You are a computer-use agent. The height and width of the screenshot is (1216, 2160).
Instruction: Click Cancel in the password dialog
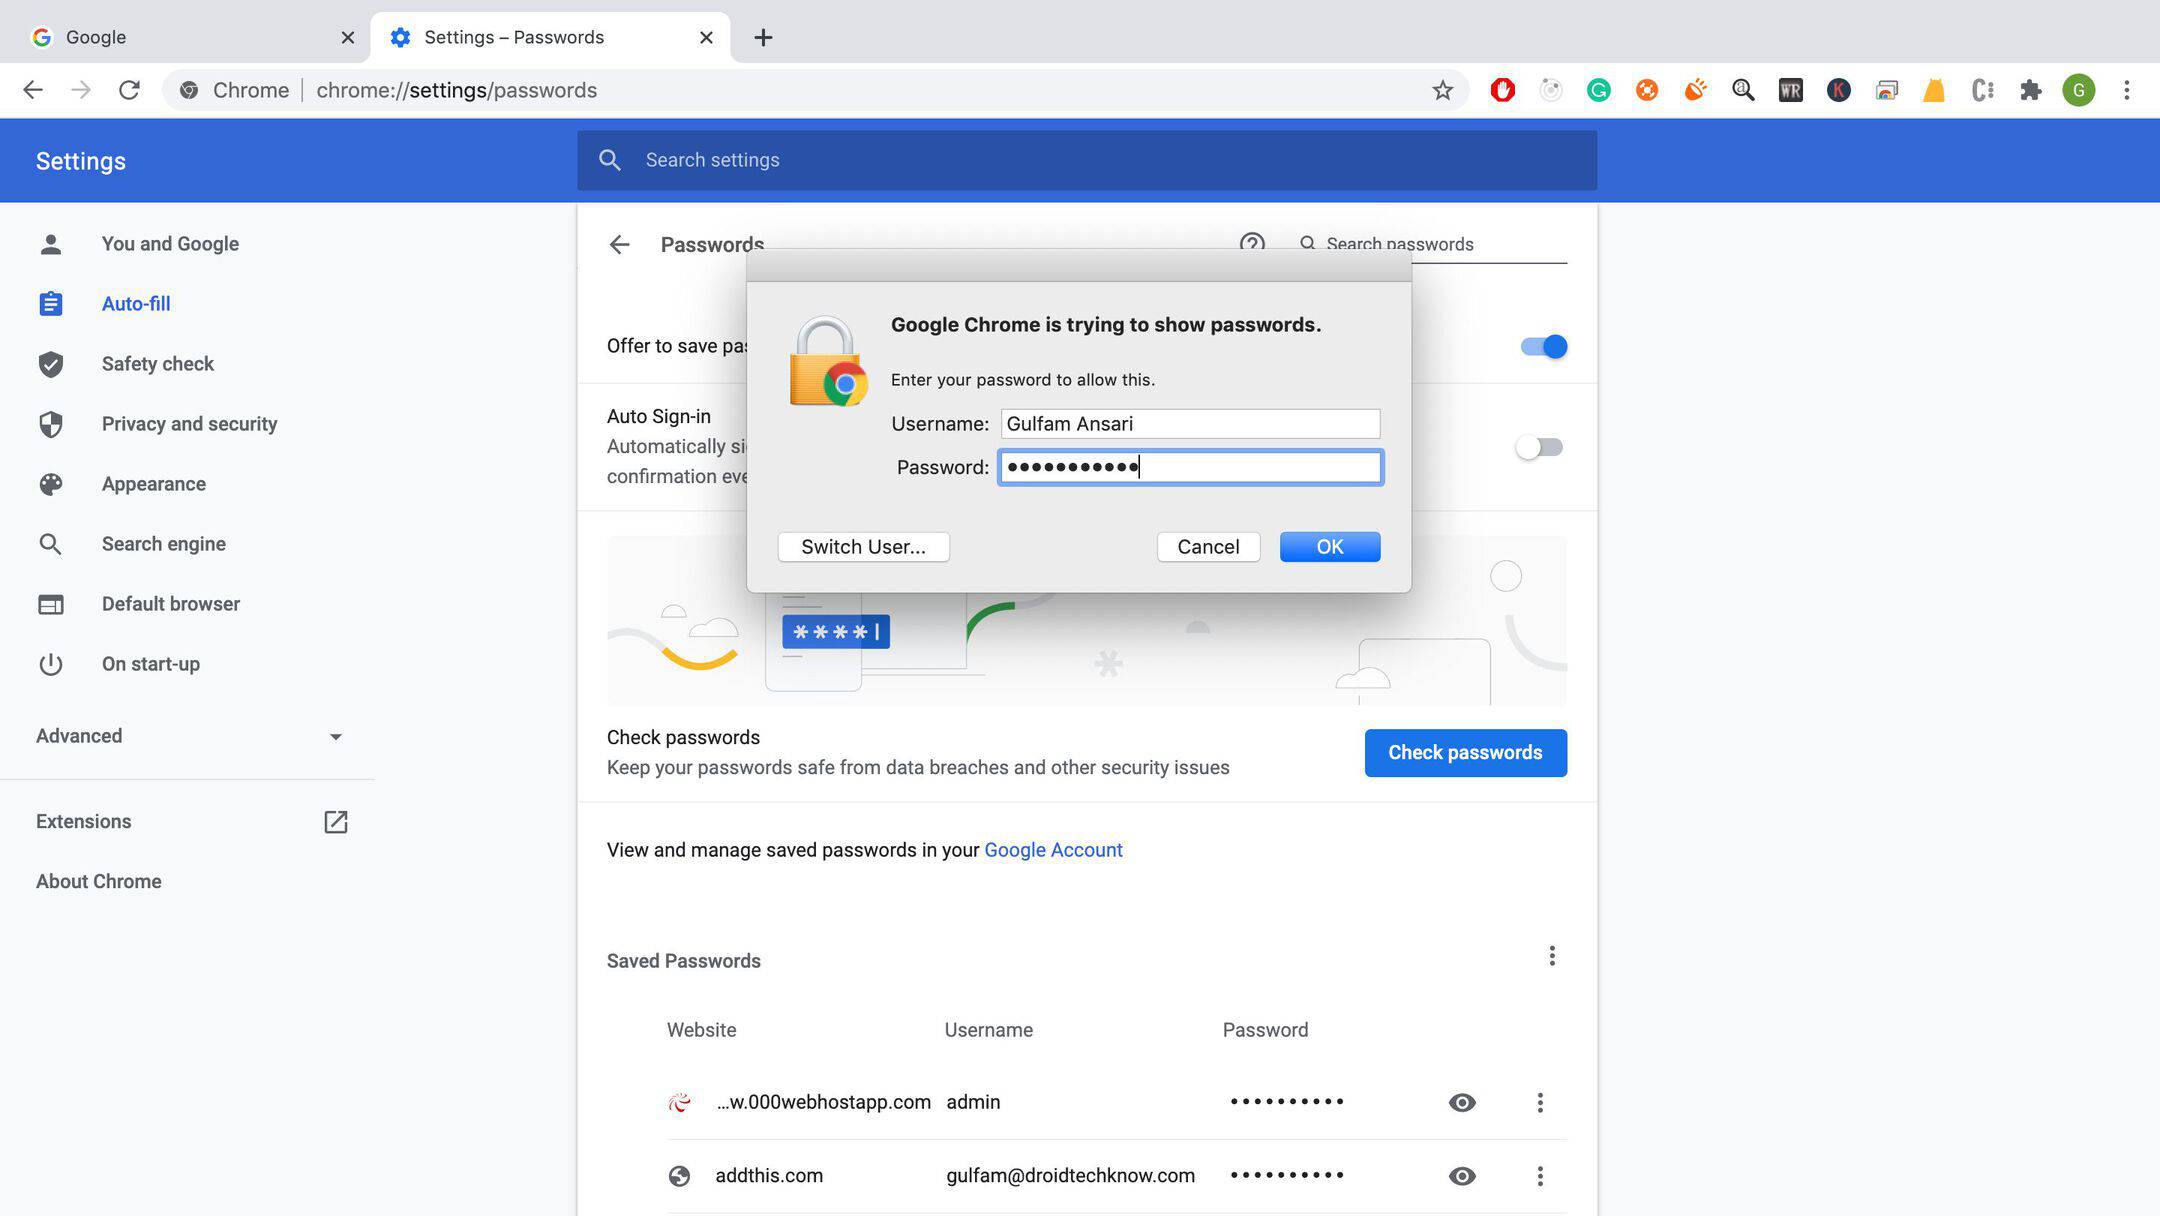(x=1208, y=547)
